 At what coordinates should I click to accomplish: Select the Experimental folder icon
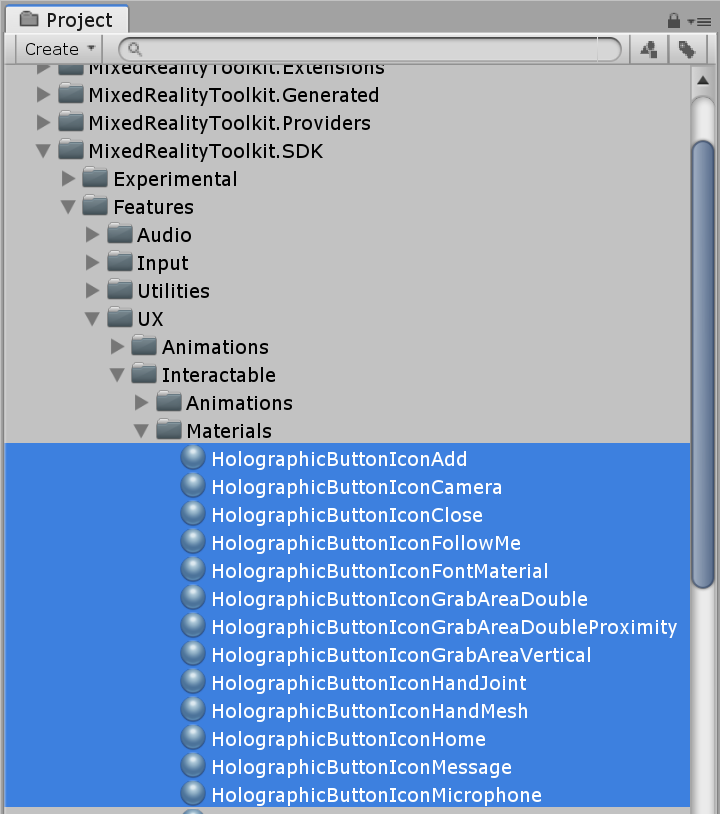pos(96,178)
